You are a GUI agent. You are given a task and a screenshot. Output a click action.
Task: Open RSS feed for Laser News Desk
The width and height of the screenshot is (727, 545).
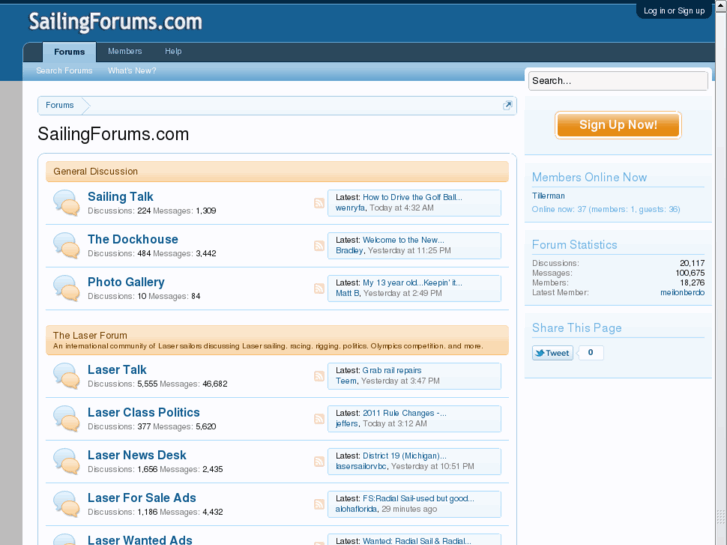(319, 461)
